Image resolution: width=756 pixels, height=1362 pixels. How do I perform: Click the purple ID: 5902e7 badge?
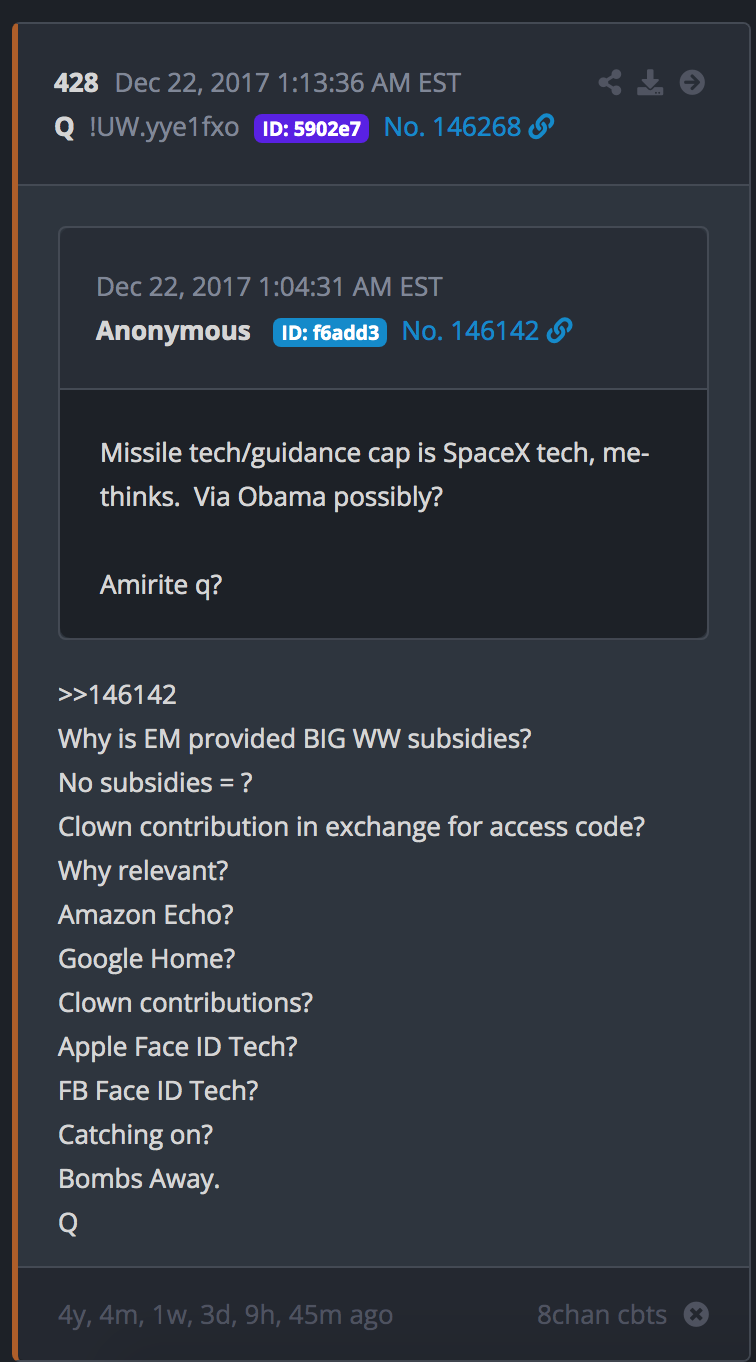[311, 128]
